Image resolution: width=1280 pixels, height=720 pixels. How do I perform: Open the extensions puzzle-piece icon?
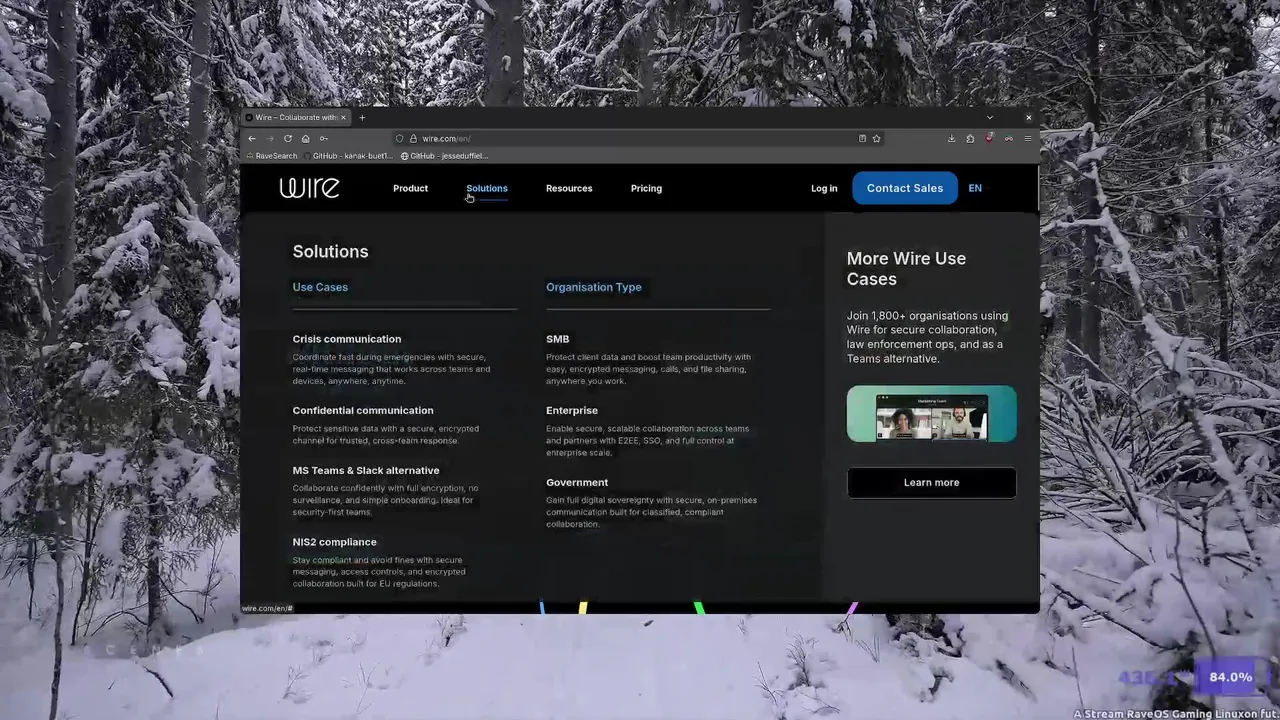click(970, 138)
